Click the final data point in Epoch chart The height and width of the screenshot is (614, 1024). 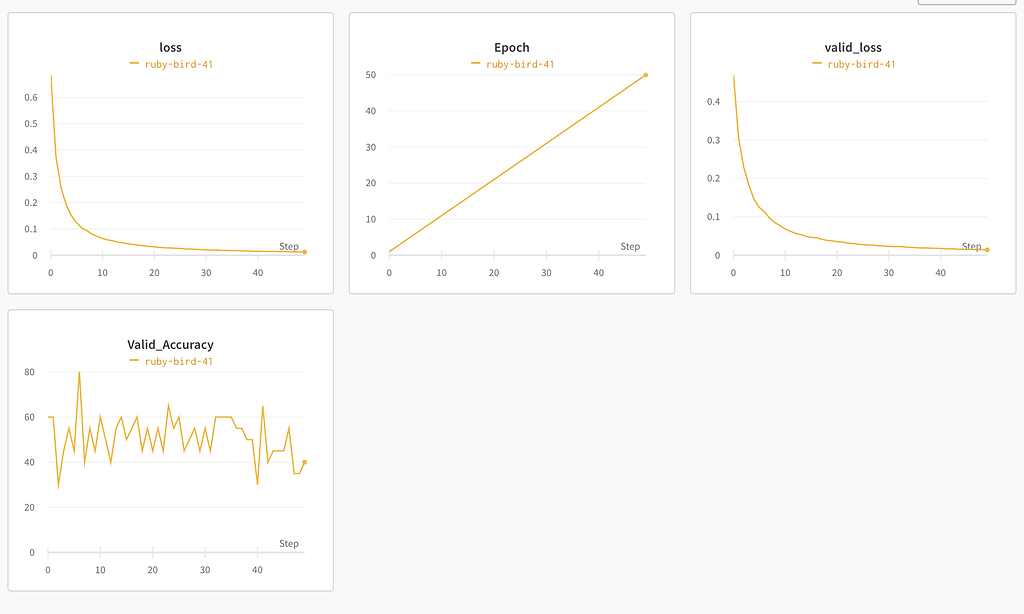point(645,74)
